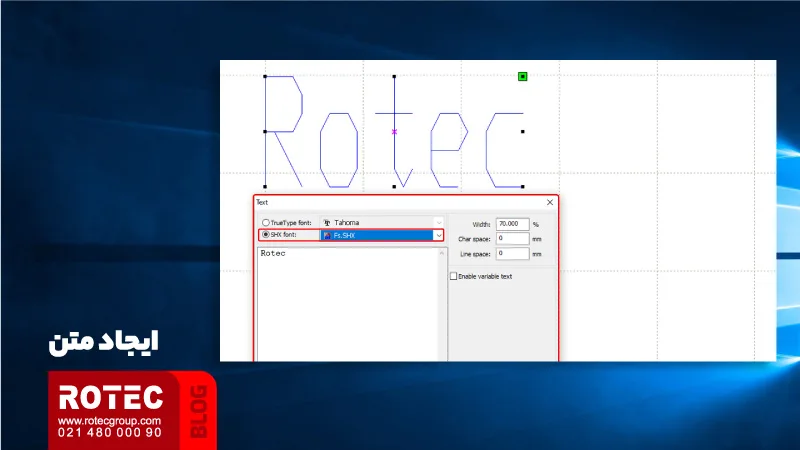This screenshot has width=800, height=450.
Task: Close the Text dialog
Action: coord(549,203)
